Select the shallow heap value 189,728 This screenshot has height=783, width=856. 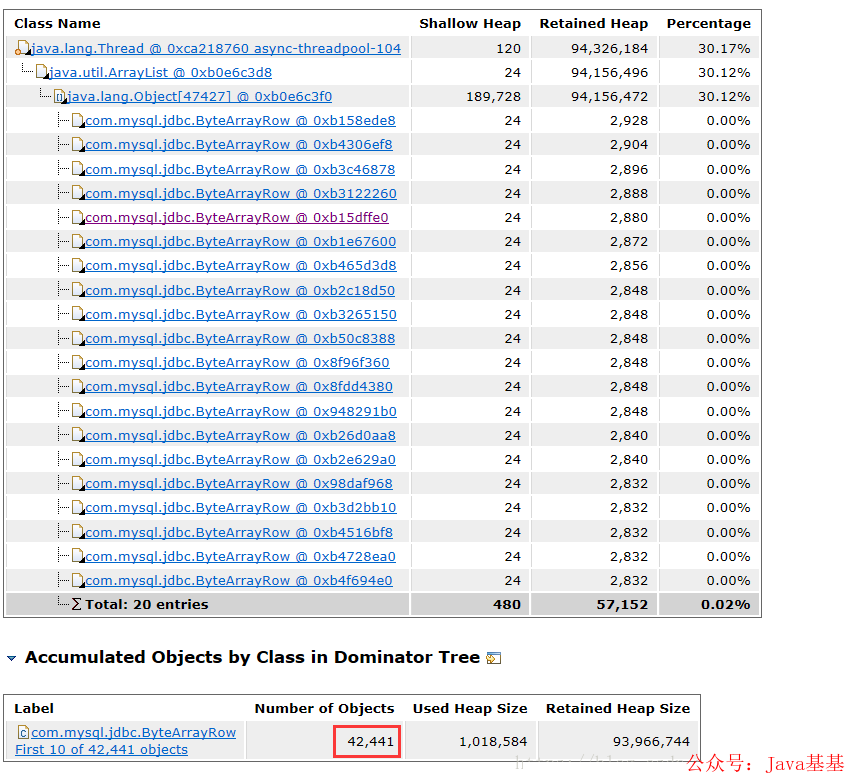(494, 97)
